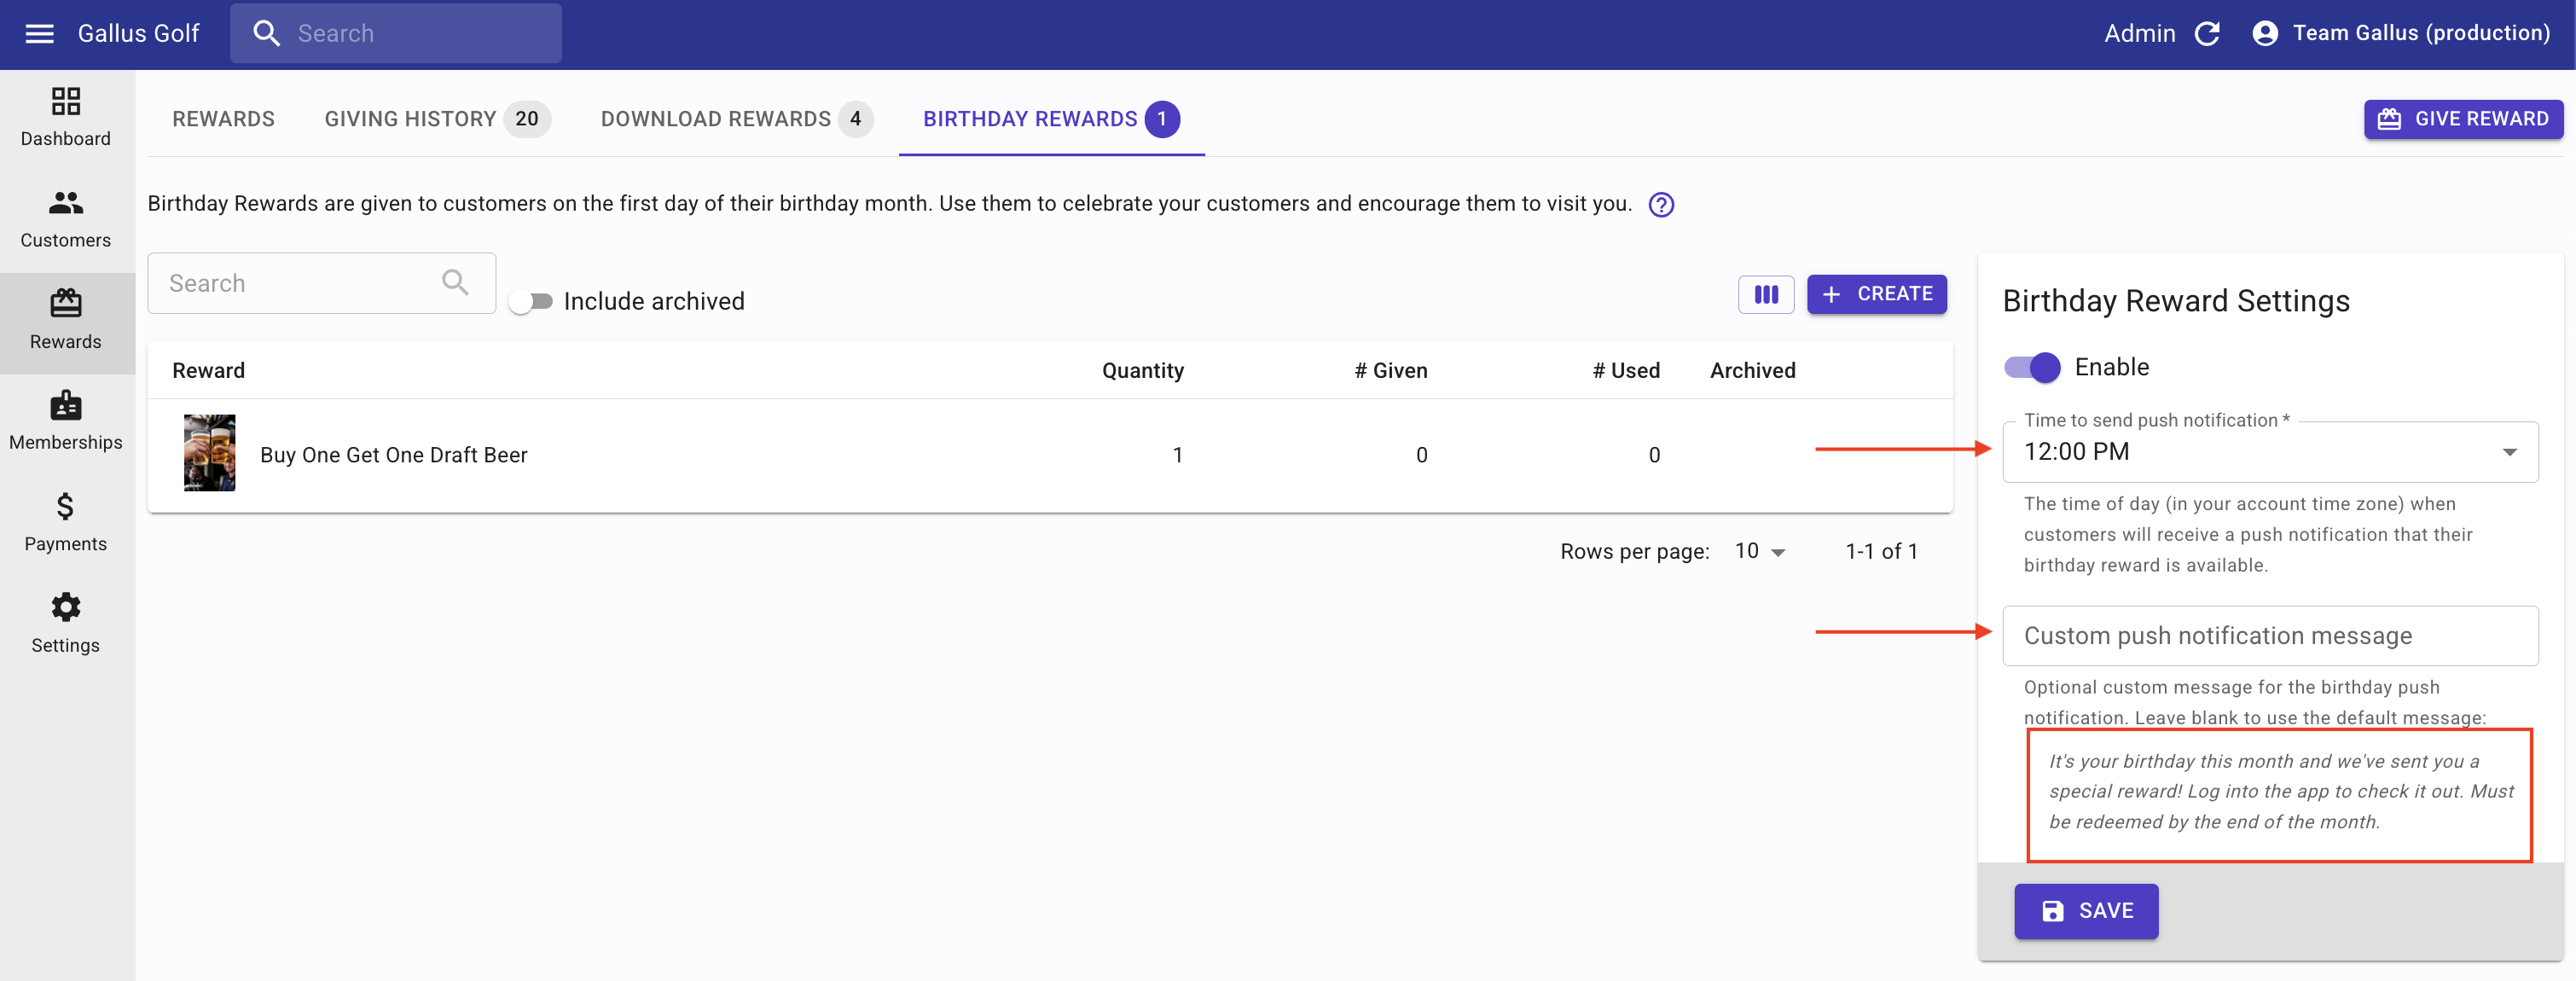The height and width of the screenshot is (981, 2576).
Task: Open the Settings gear in sidebar
Action: (66, 623)
